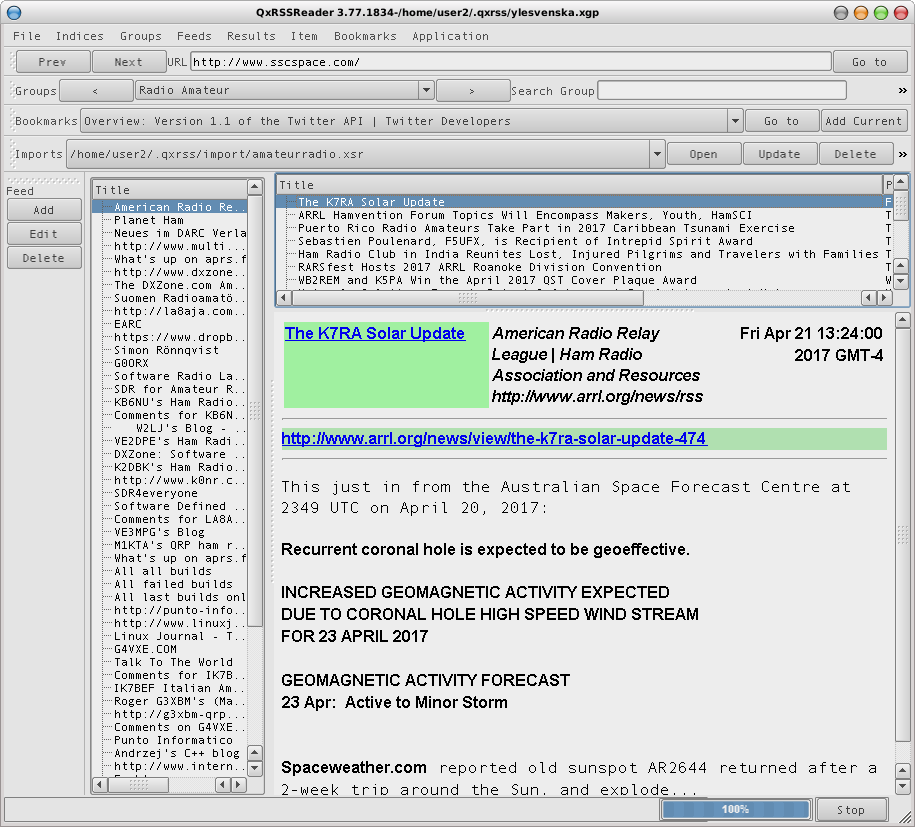Open the Feeds menu
This screenshot has height=827, width=915.
[194, 36]
